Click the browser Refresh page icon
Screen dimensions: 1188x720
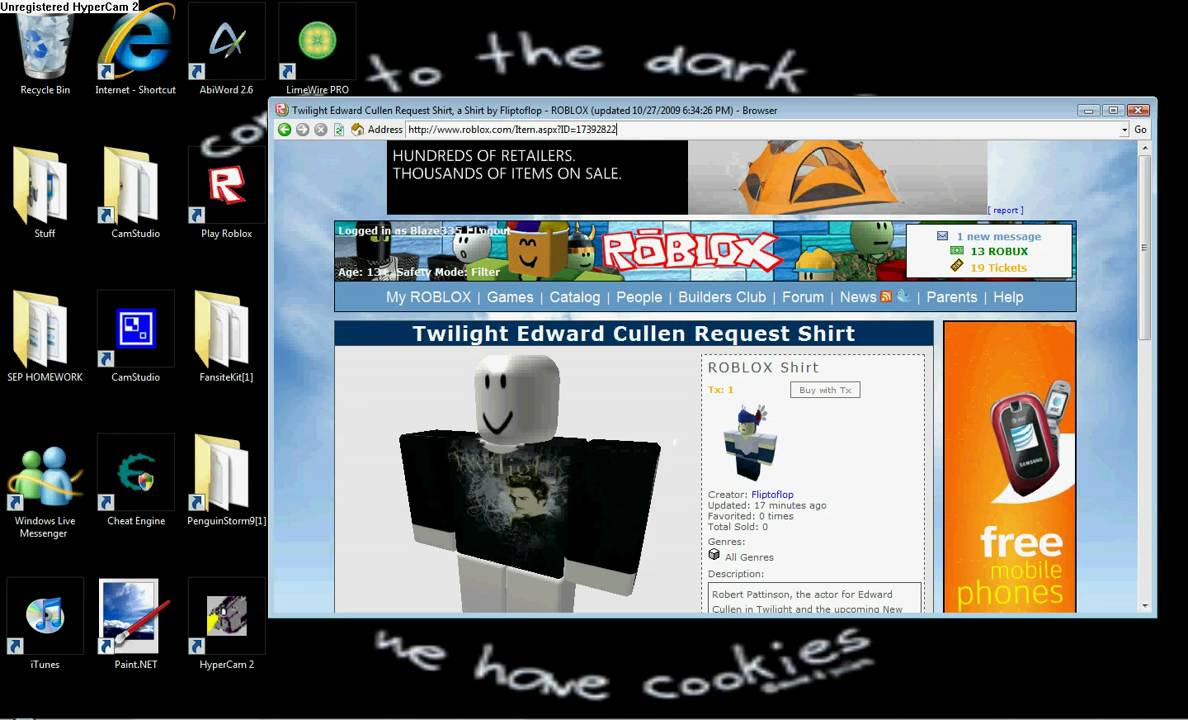[339, 130]
